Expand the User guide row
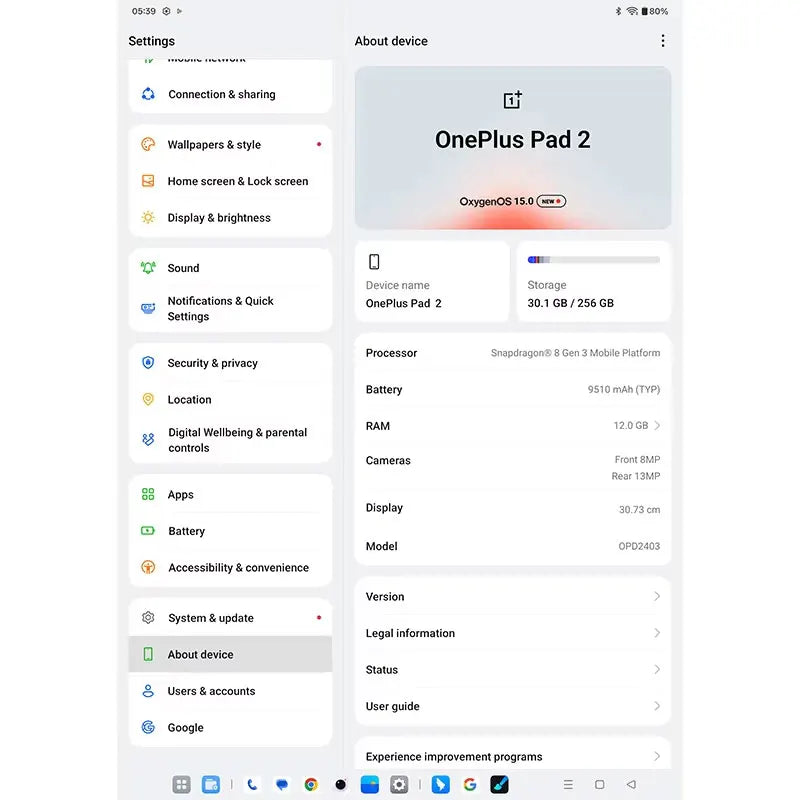 pos(513,706)
